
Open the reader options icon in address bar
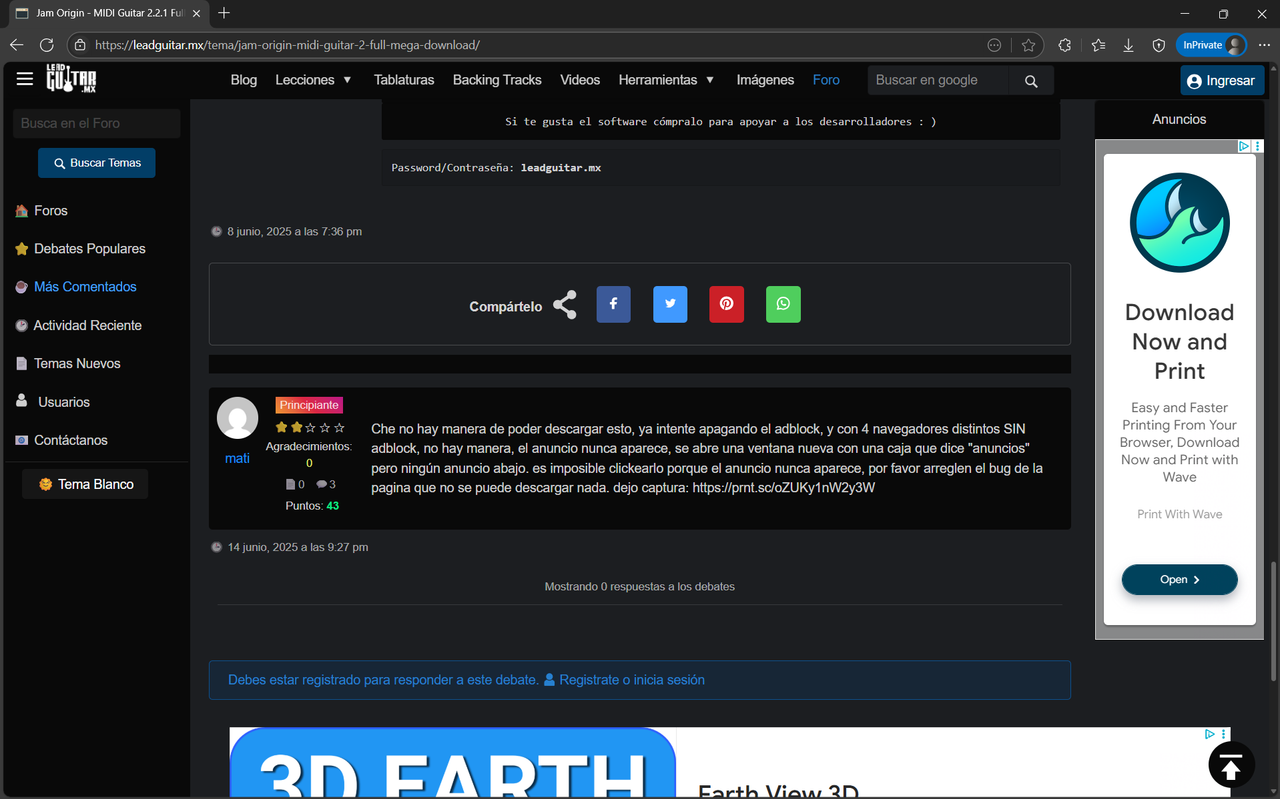coord(994,45)
